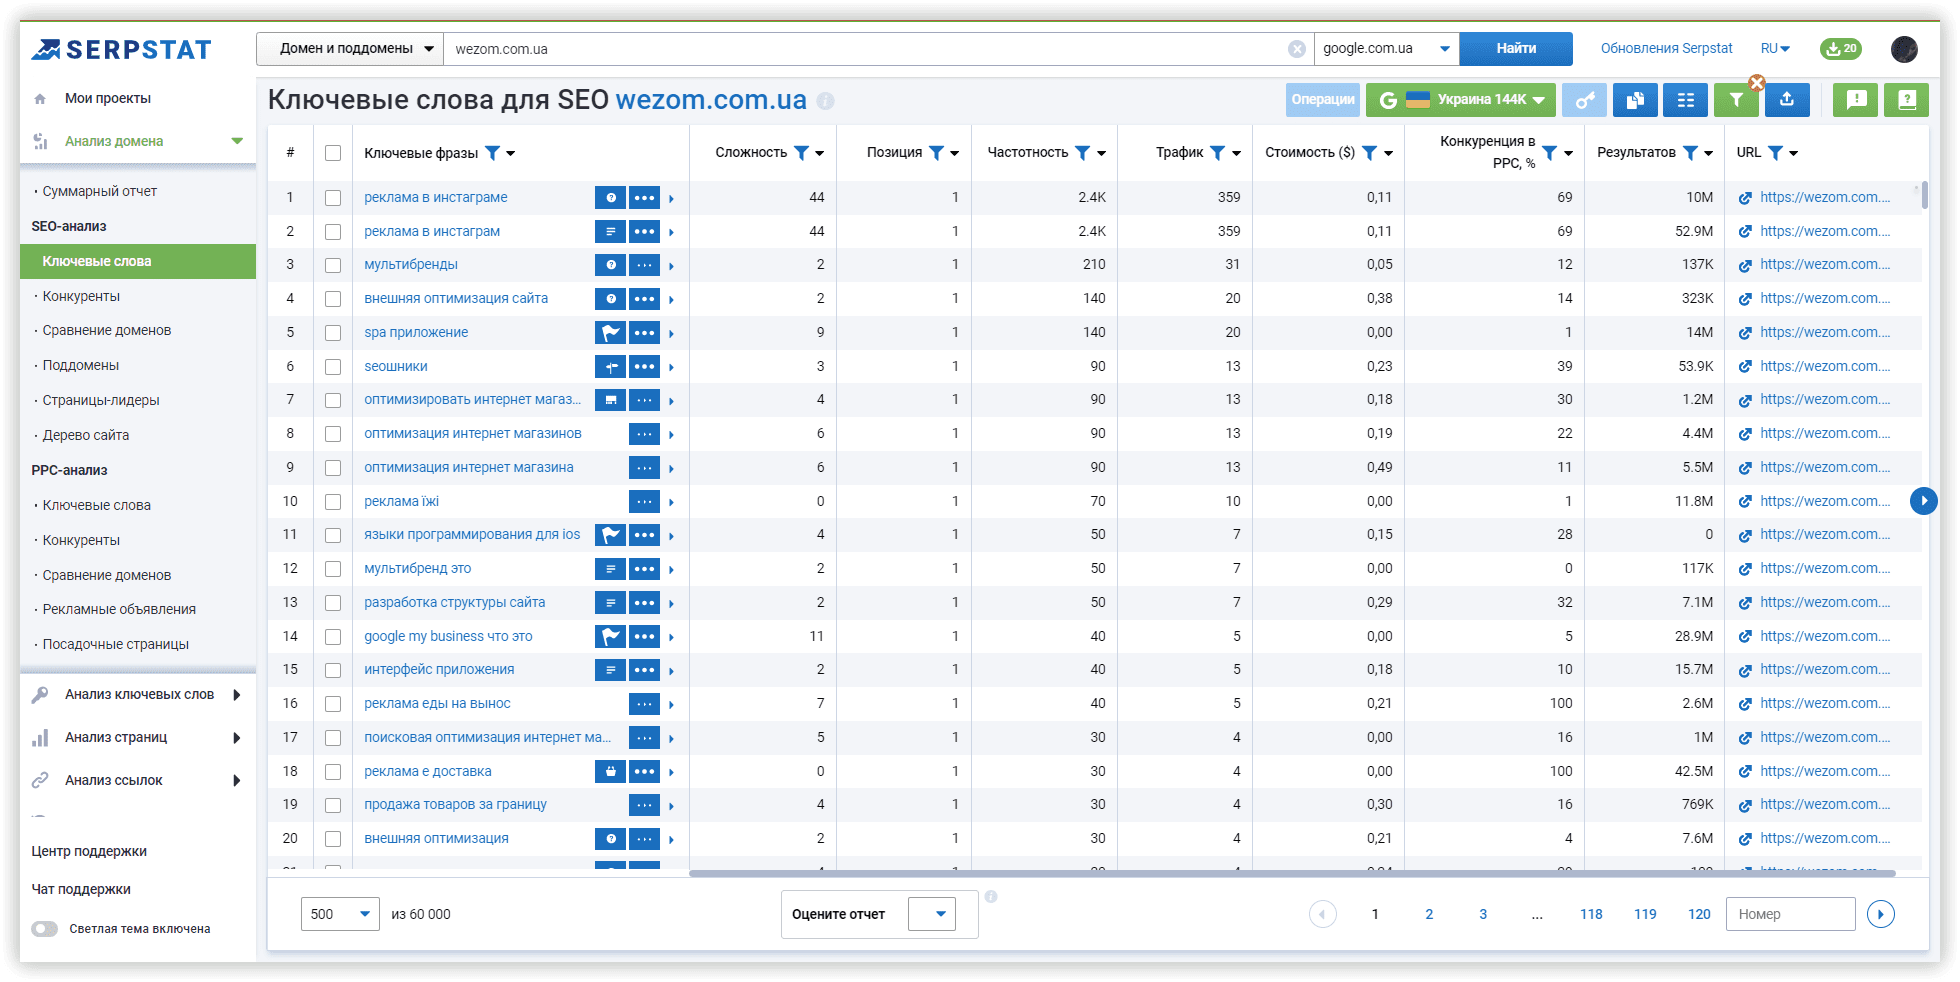Click the Serpstat logo
Image resolution: width=1960 pixels, height=982 pixels.
pos(121,49)
